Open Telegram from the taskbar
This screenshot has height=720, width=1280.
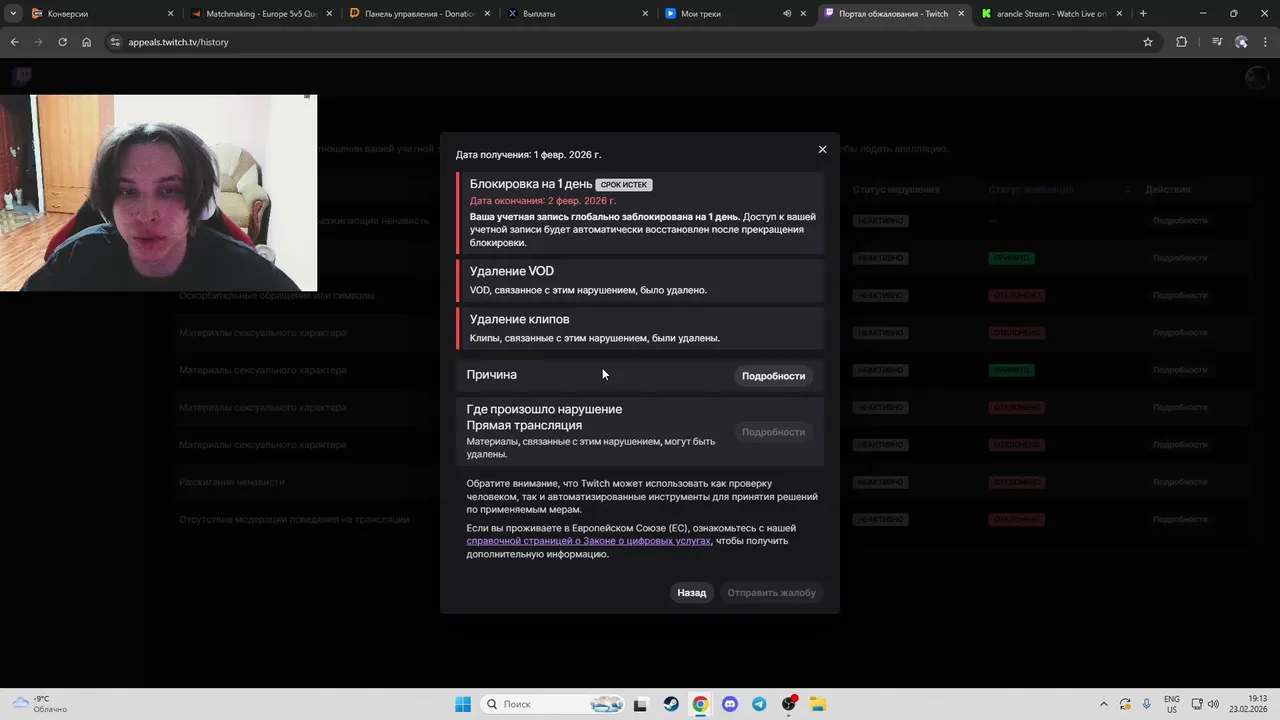click(x=759, y=704)
